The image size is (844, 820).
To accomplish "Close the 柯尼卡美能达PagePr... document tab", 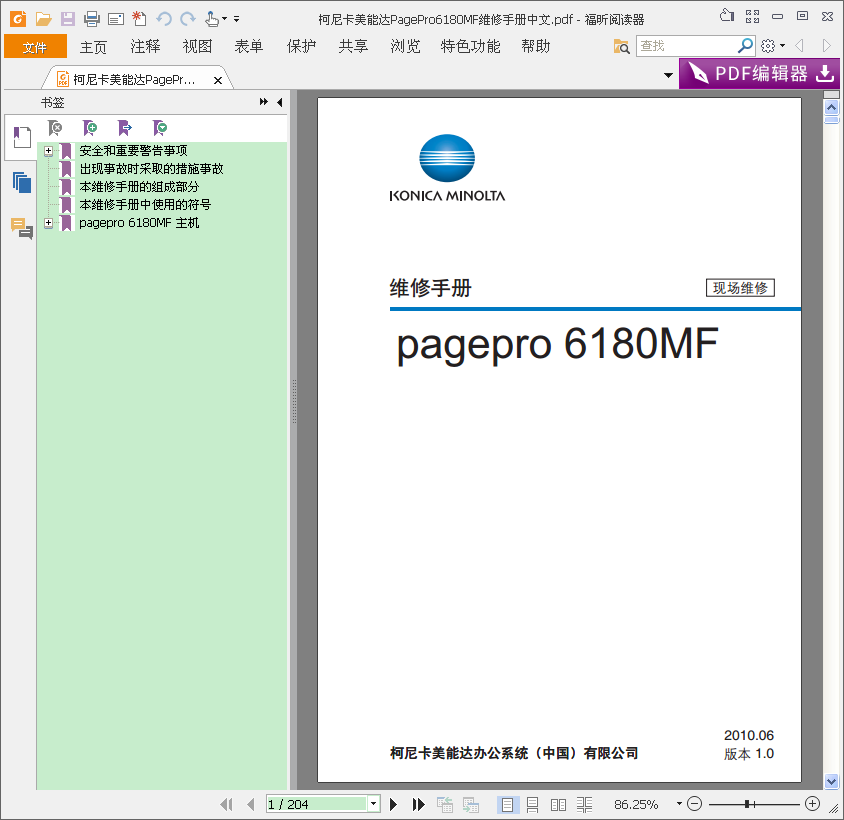I will point(217,80).
